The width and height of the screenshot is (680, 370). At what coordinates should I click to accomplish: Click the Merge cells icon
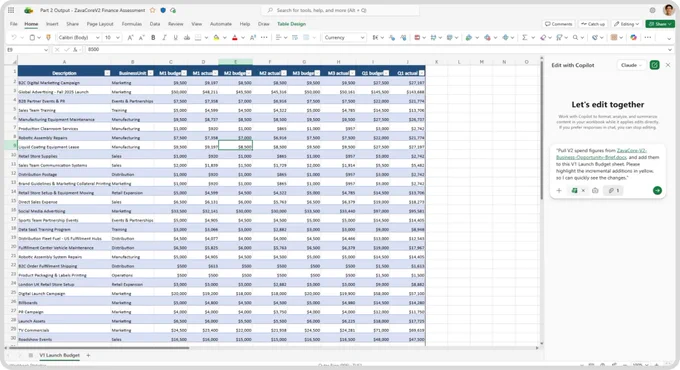point(306,38)
